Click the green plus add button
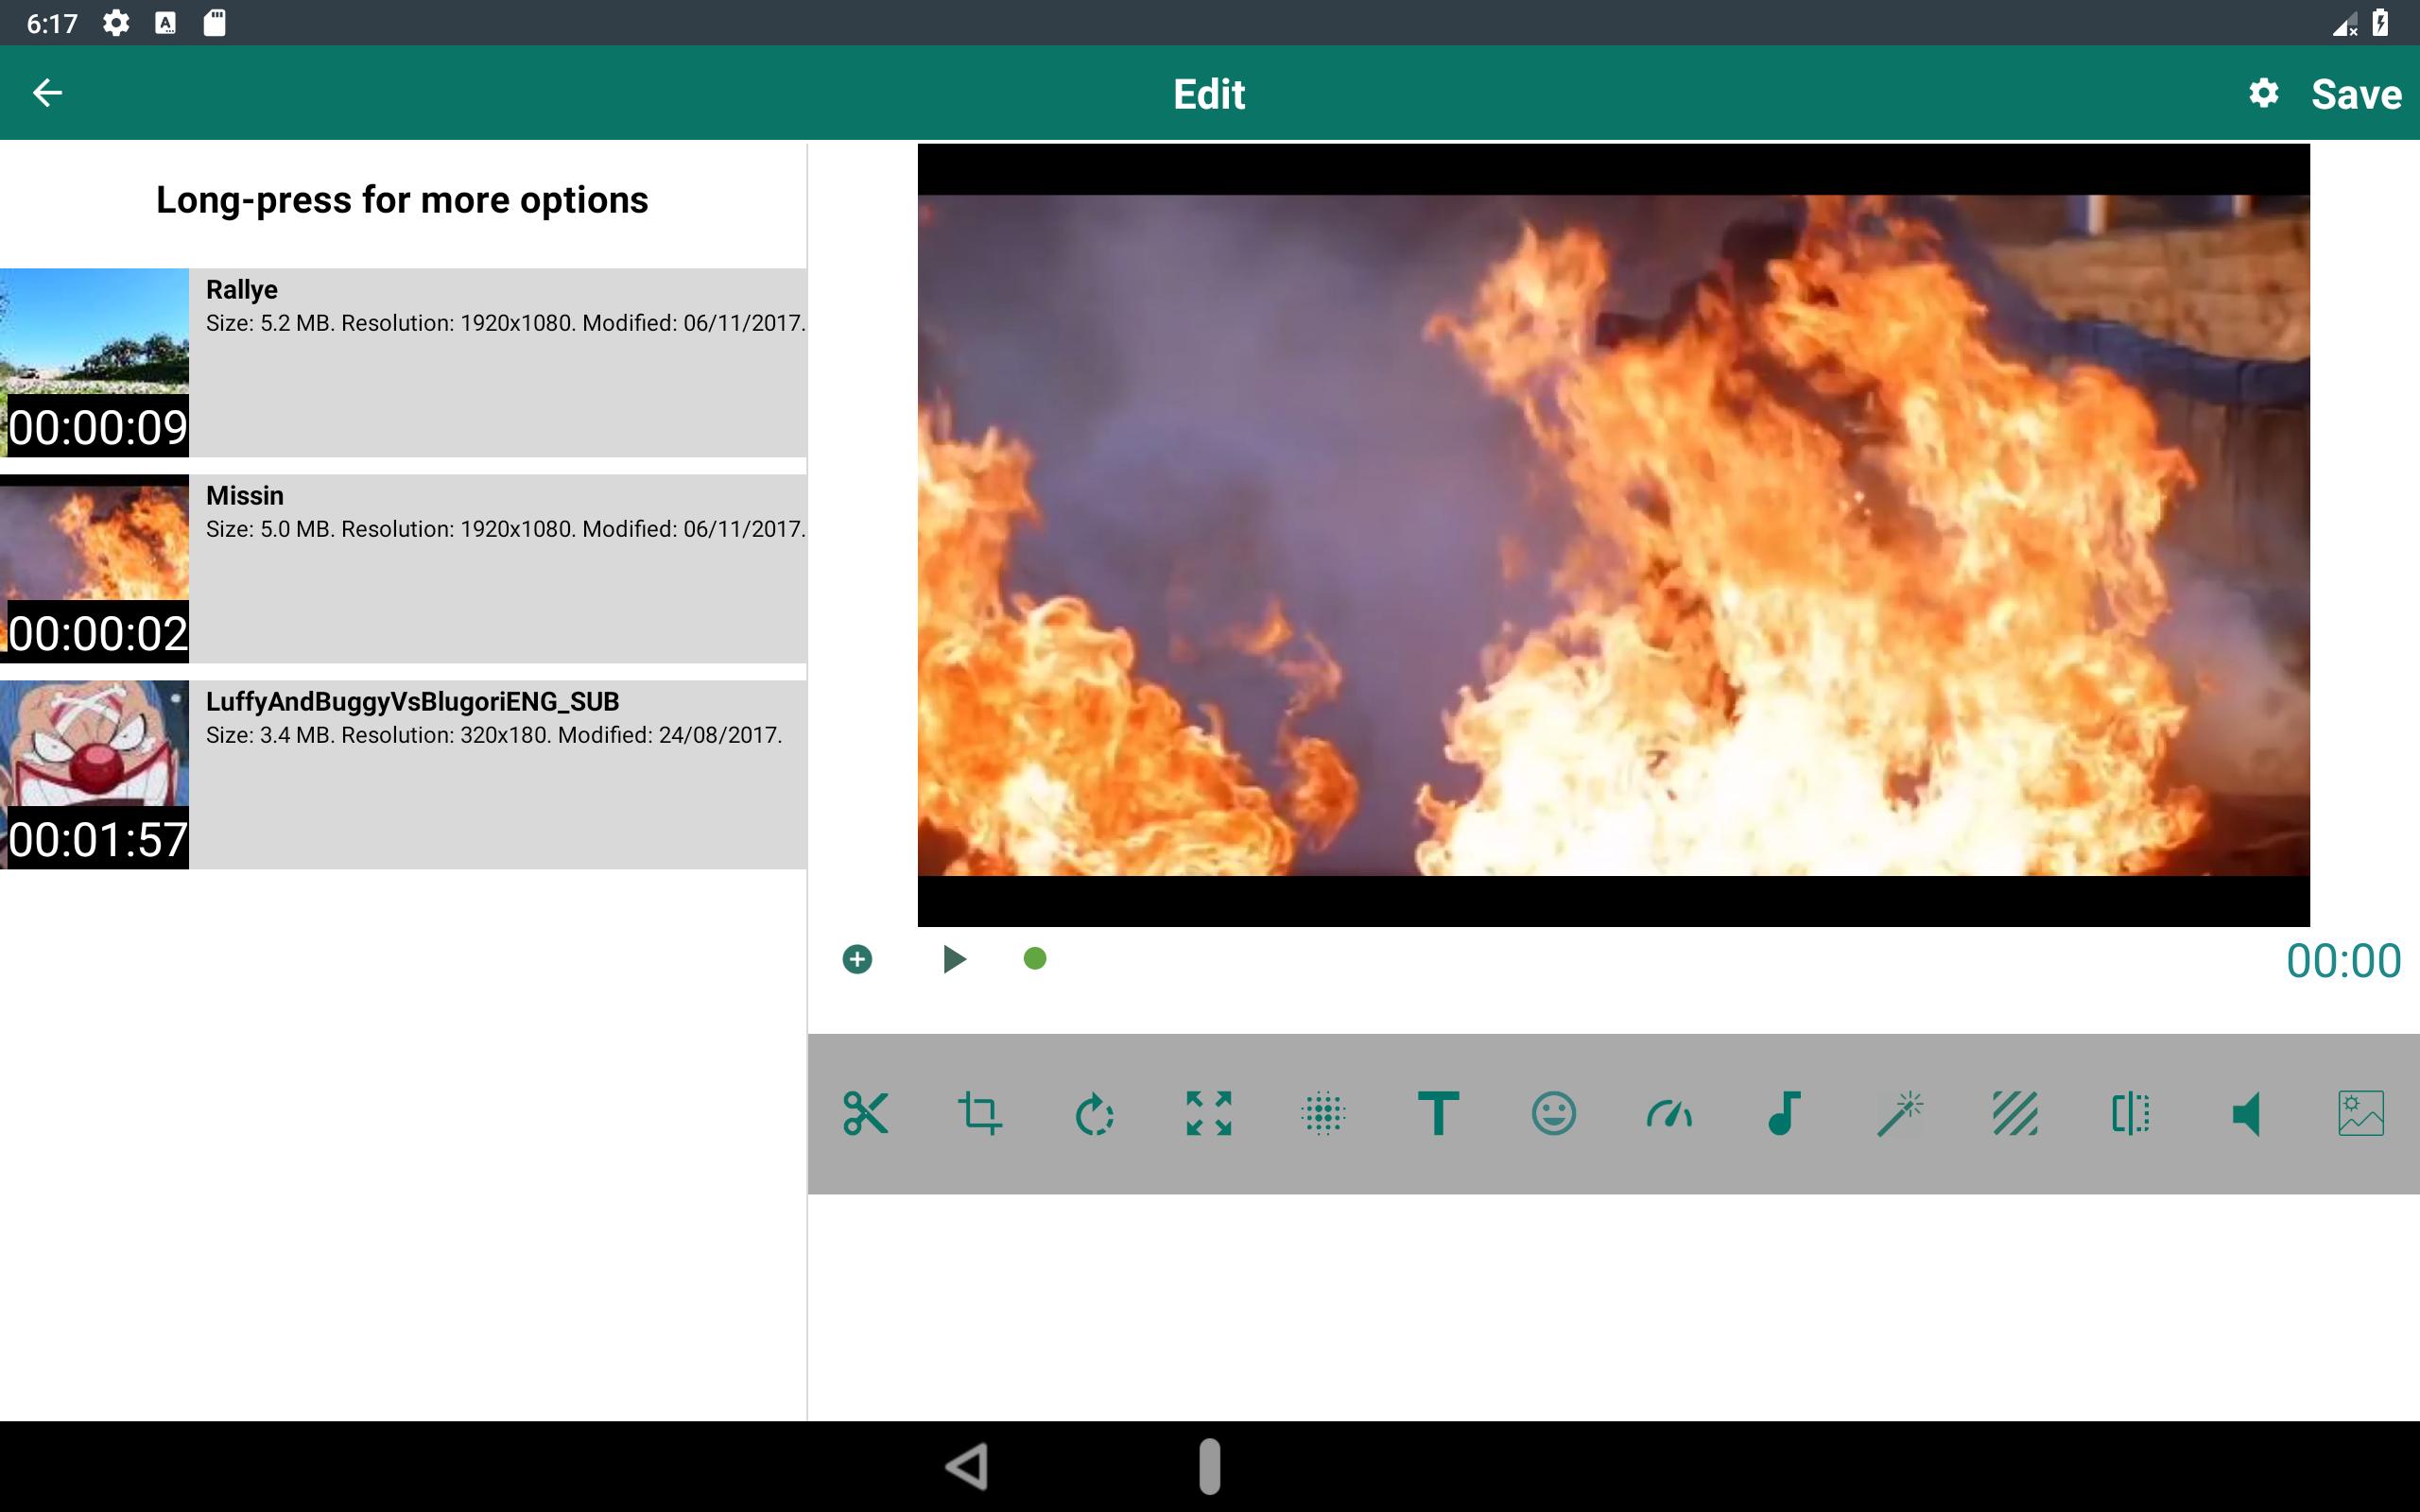Screen dimensions: 2420x1512 click(857, 959)
